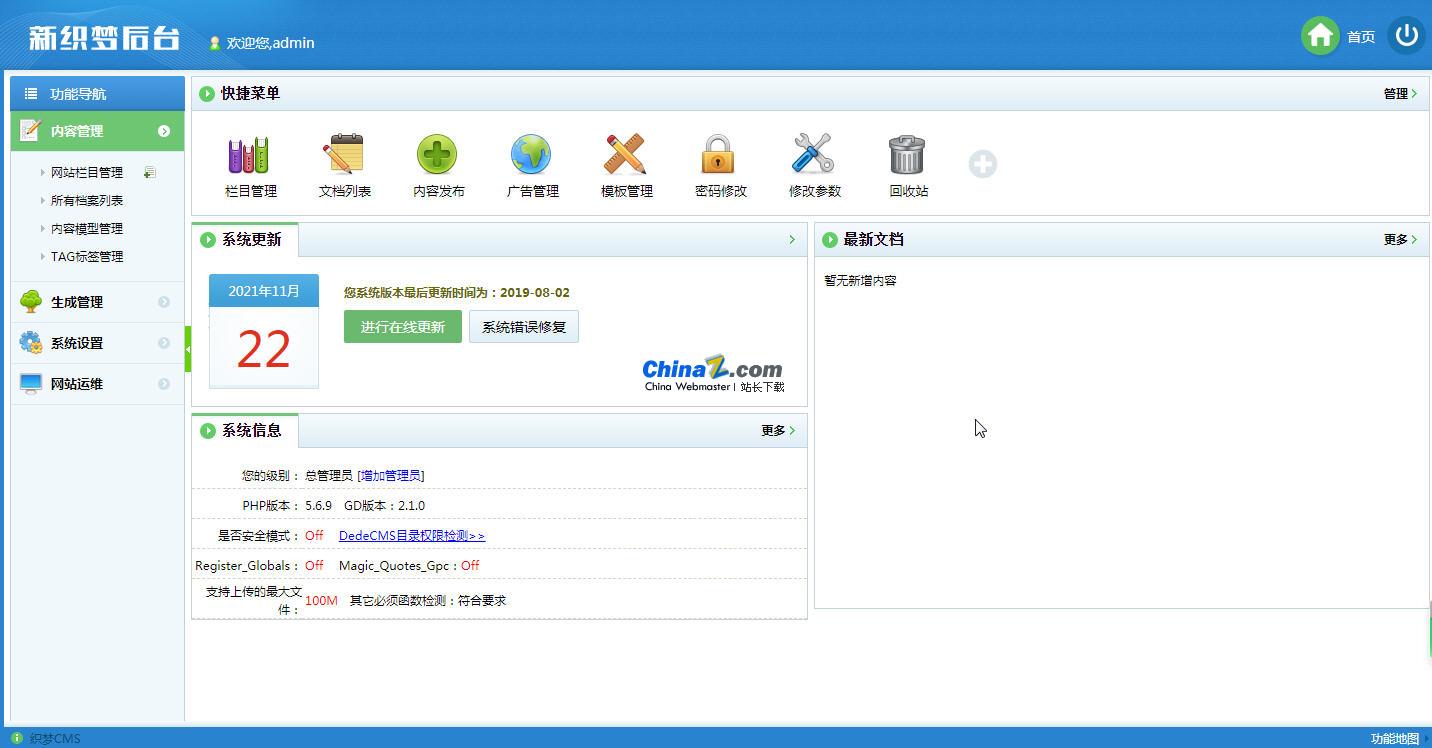Click the user avatar icon beside 欢迎您

coord(214,43)
